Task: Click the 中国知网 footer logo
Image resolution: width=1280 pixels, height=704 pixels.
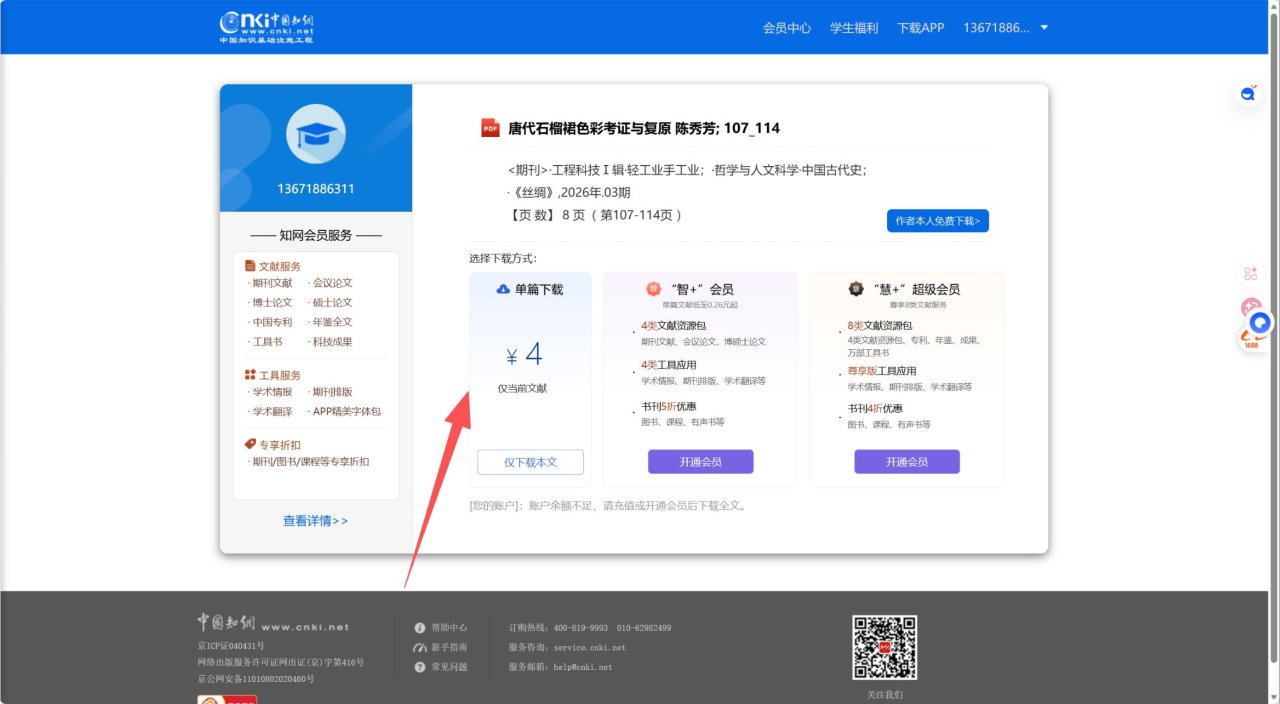Action: [273, 624]
